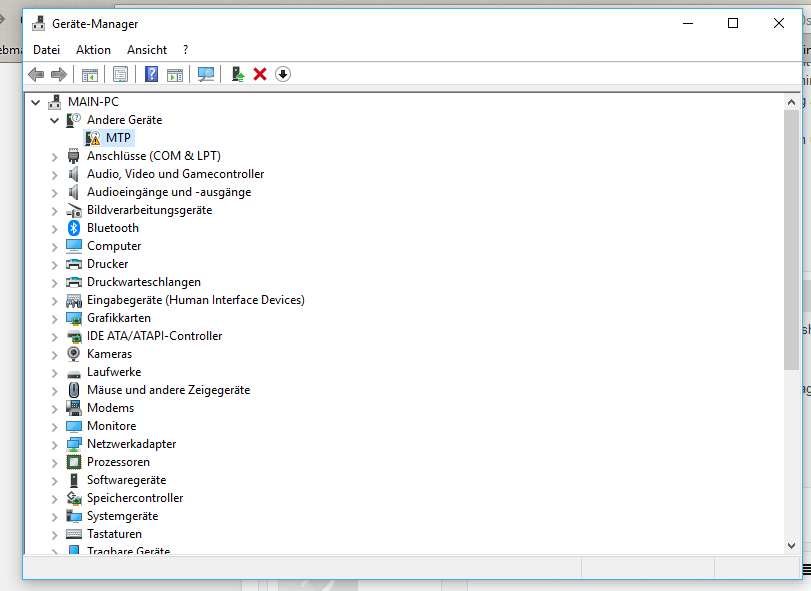Viewport: 811px width, 591px height.
Task: Collapse the MAIN-PC root node
Action: pyautogui.click(x=36, y=102)
